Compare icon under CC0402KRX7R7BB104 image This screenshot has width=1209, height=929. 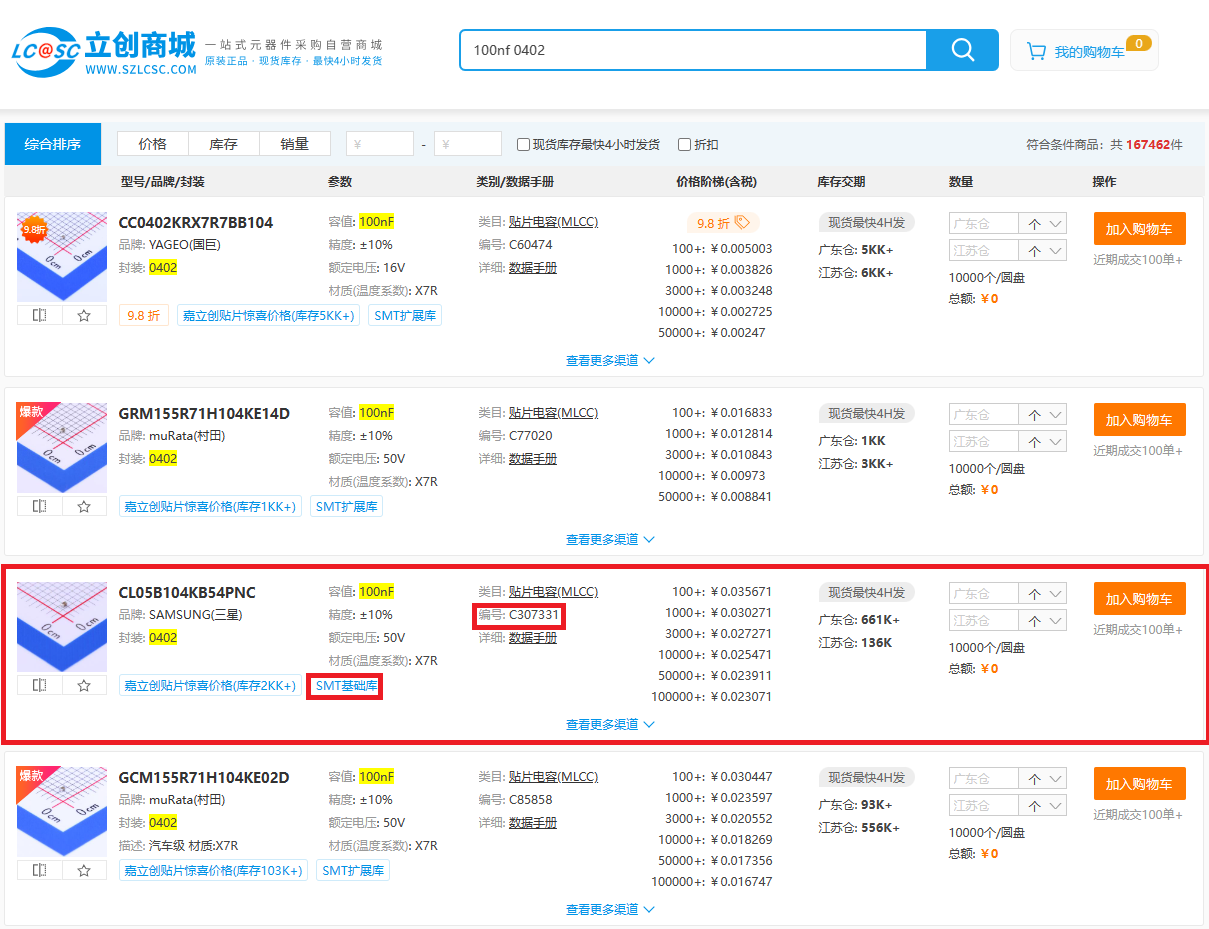coord(40,315)
